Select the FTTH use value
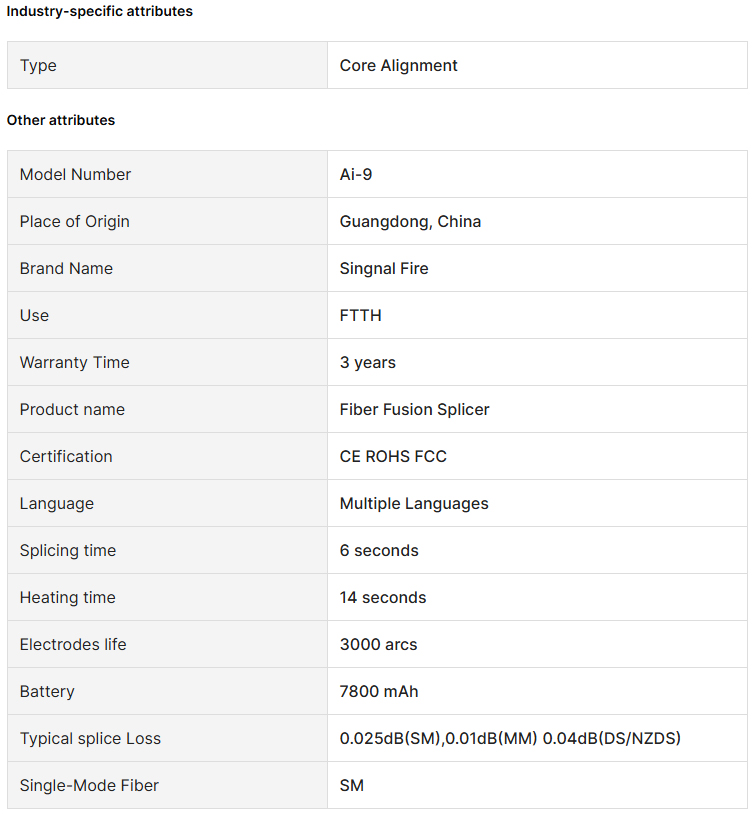Viewport: 753px width, 815px height. pyautogui.click(x=361, y=316)
